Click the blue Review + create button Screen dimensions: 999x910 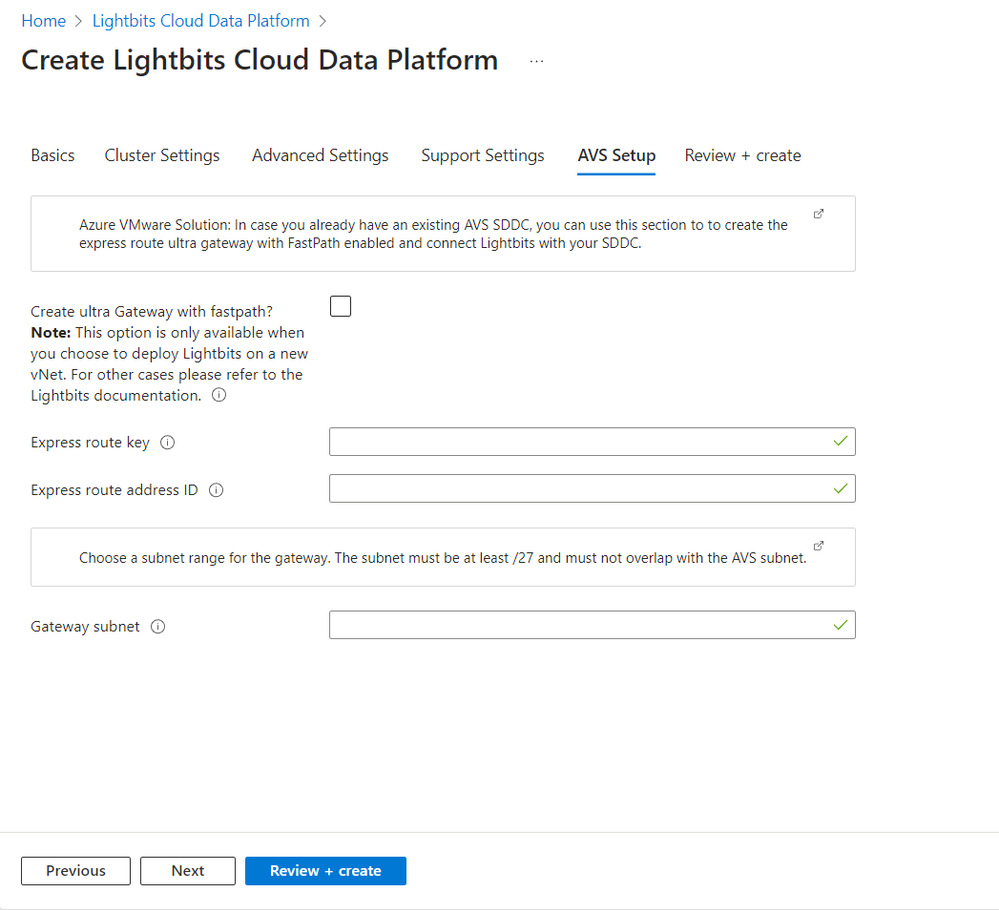[326, 870]
